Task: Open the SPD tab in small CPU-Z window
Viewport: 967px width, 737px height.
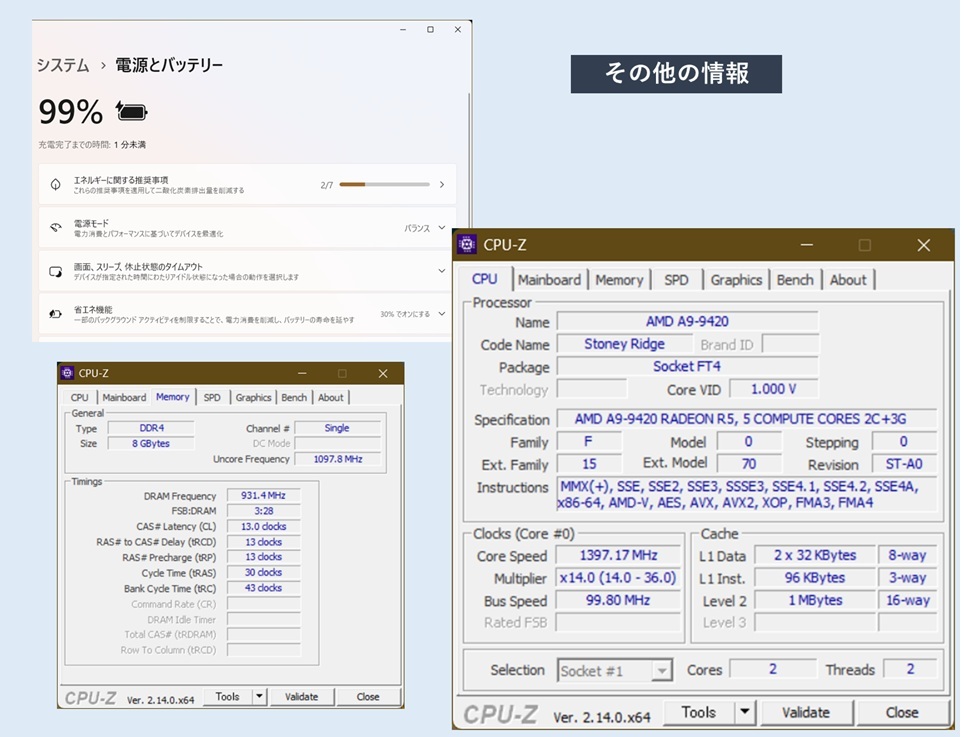Action: (x=212, y=397)
